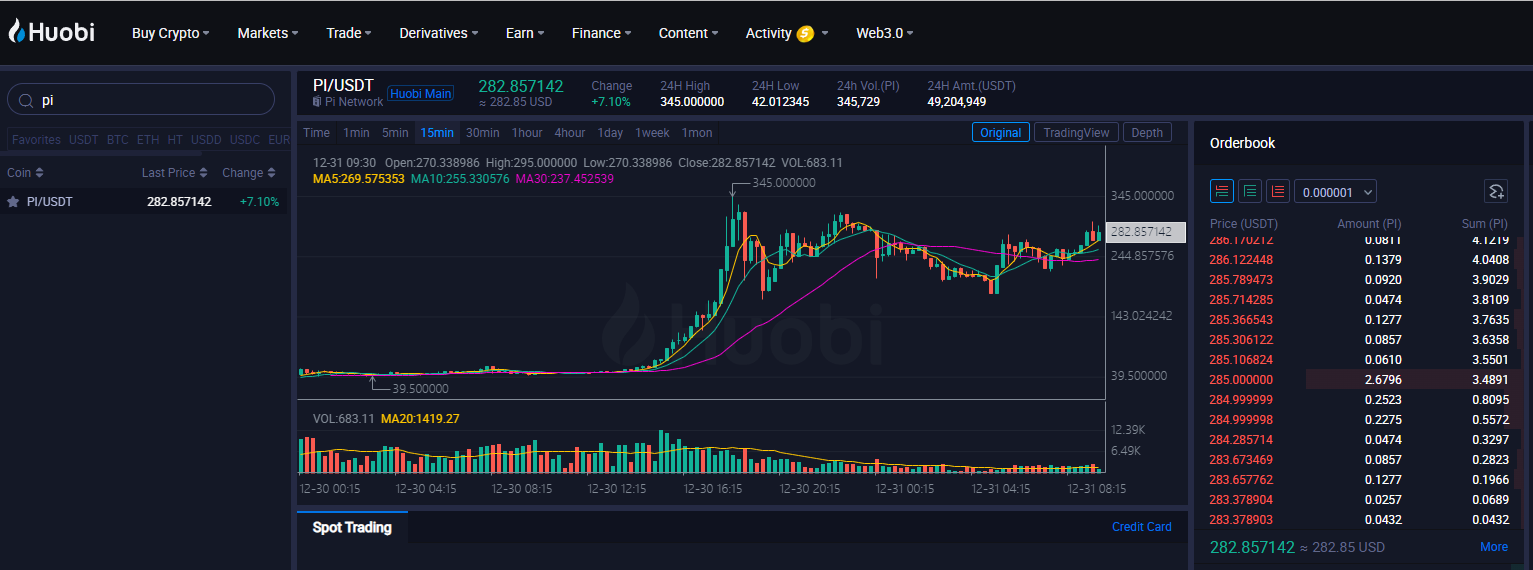
Task: Expand the Derivatives menu
Action: 438,33
